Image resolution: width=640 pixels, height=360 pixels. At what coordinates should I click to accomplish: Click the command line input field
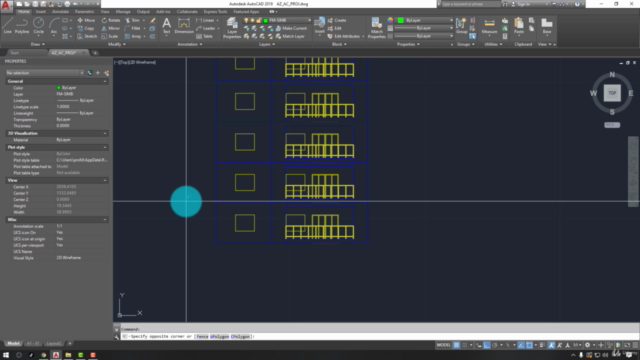(x=380, y=336)
